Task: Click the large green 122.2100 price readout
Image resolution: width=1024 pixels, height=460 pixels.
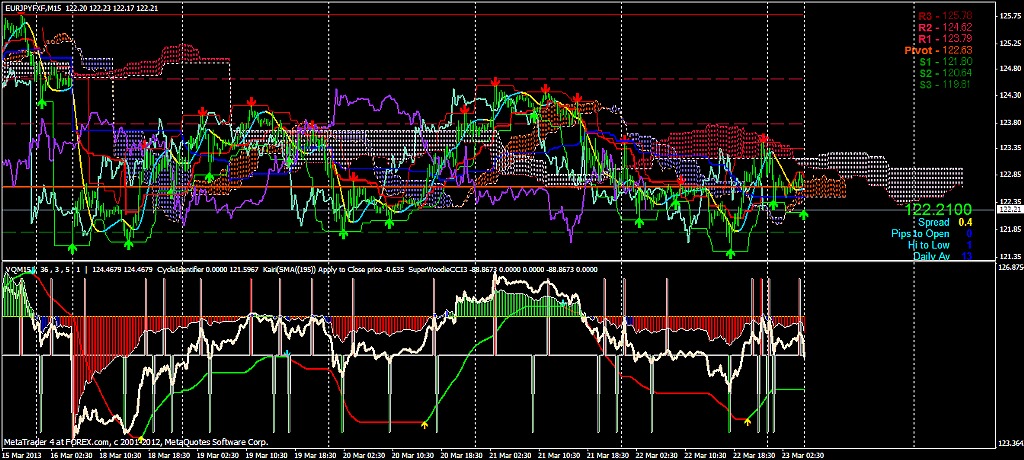Action: coord(939,210)
